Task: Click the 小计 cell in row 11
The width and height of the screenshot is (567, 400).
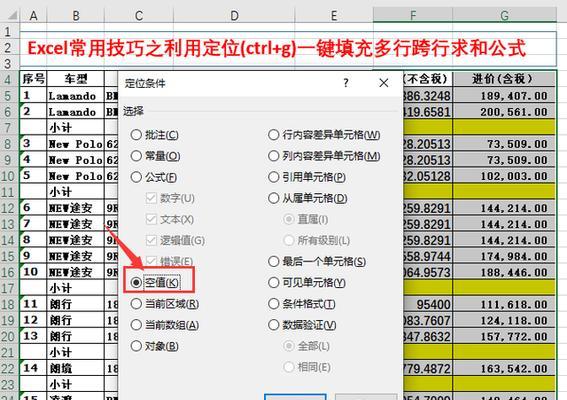Action: pyautogui.click(x=76, y=192)
